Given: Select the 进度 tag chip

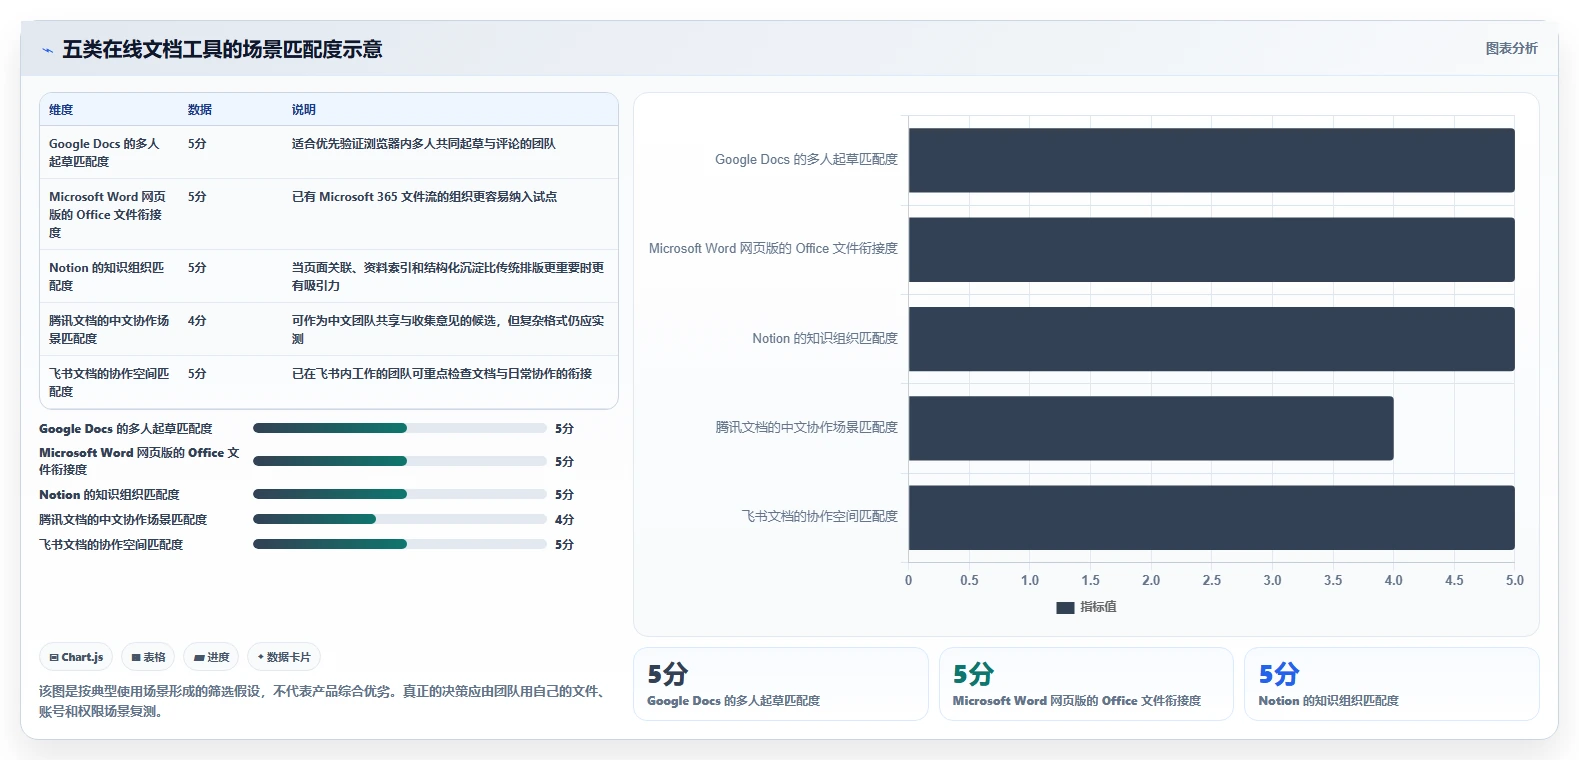Looking at the screenshot, I should pos(211,657).
